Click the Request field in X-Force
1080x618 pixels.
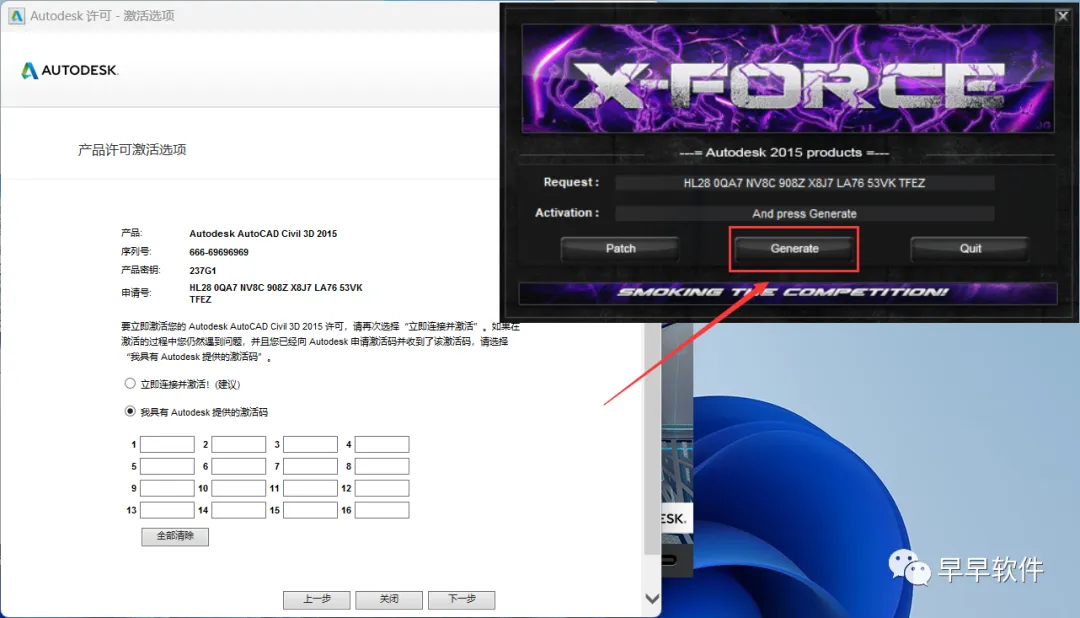tap(804, 183)
